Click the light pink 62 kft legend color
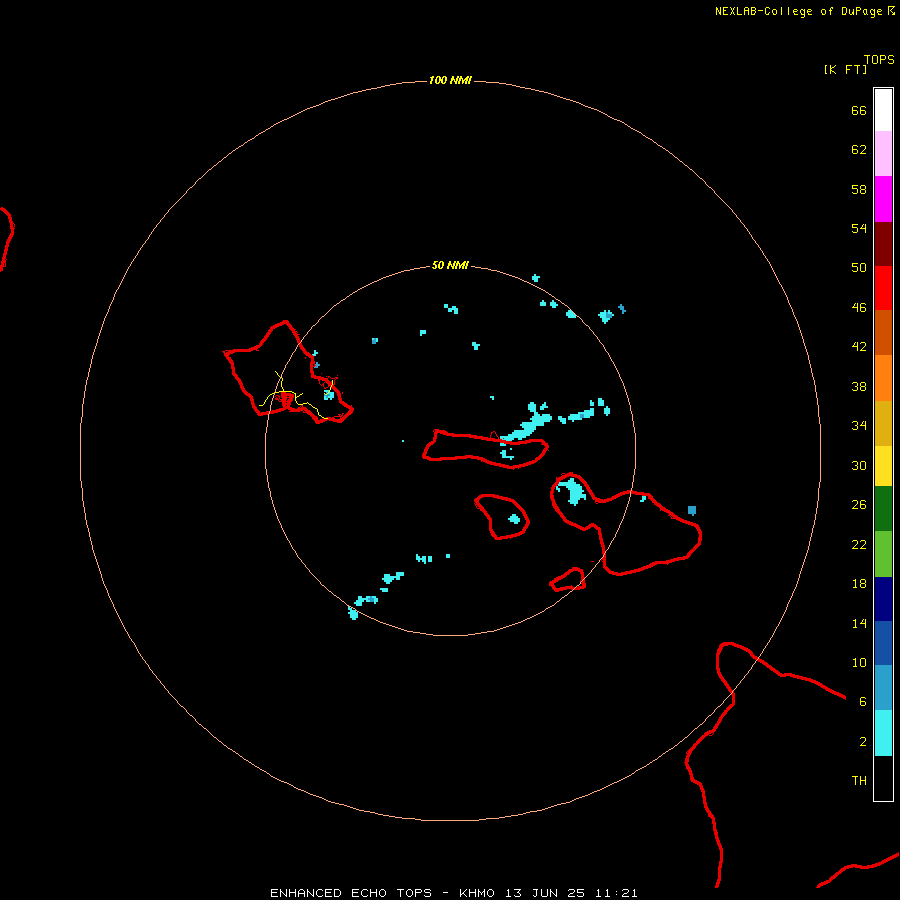 pos(883,154)
